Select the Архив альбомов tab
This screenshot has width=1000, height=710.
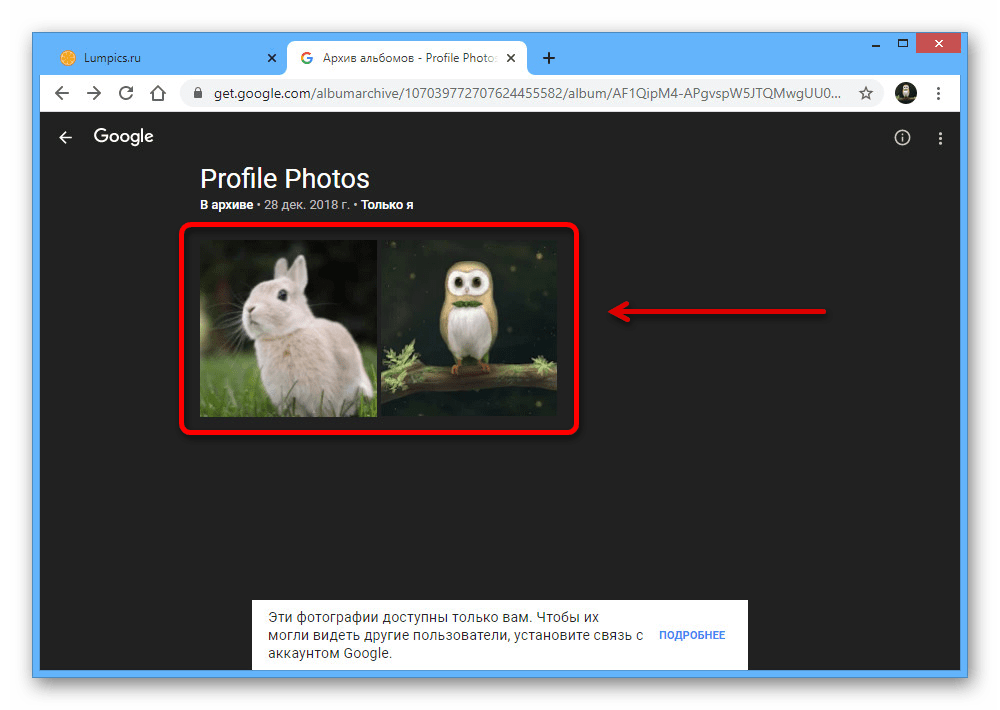point(405,58)
